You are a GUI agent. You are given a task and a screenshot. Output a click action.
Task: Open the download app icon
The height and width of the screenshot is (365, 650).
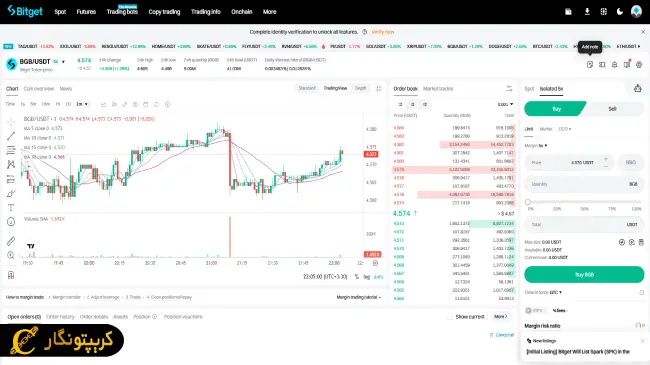point(587,12)
